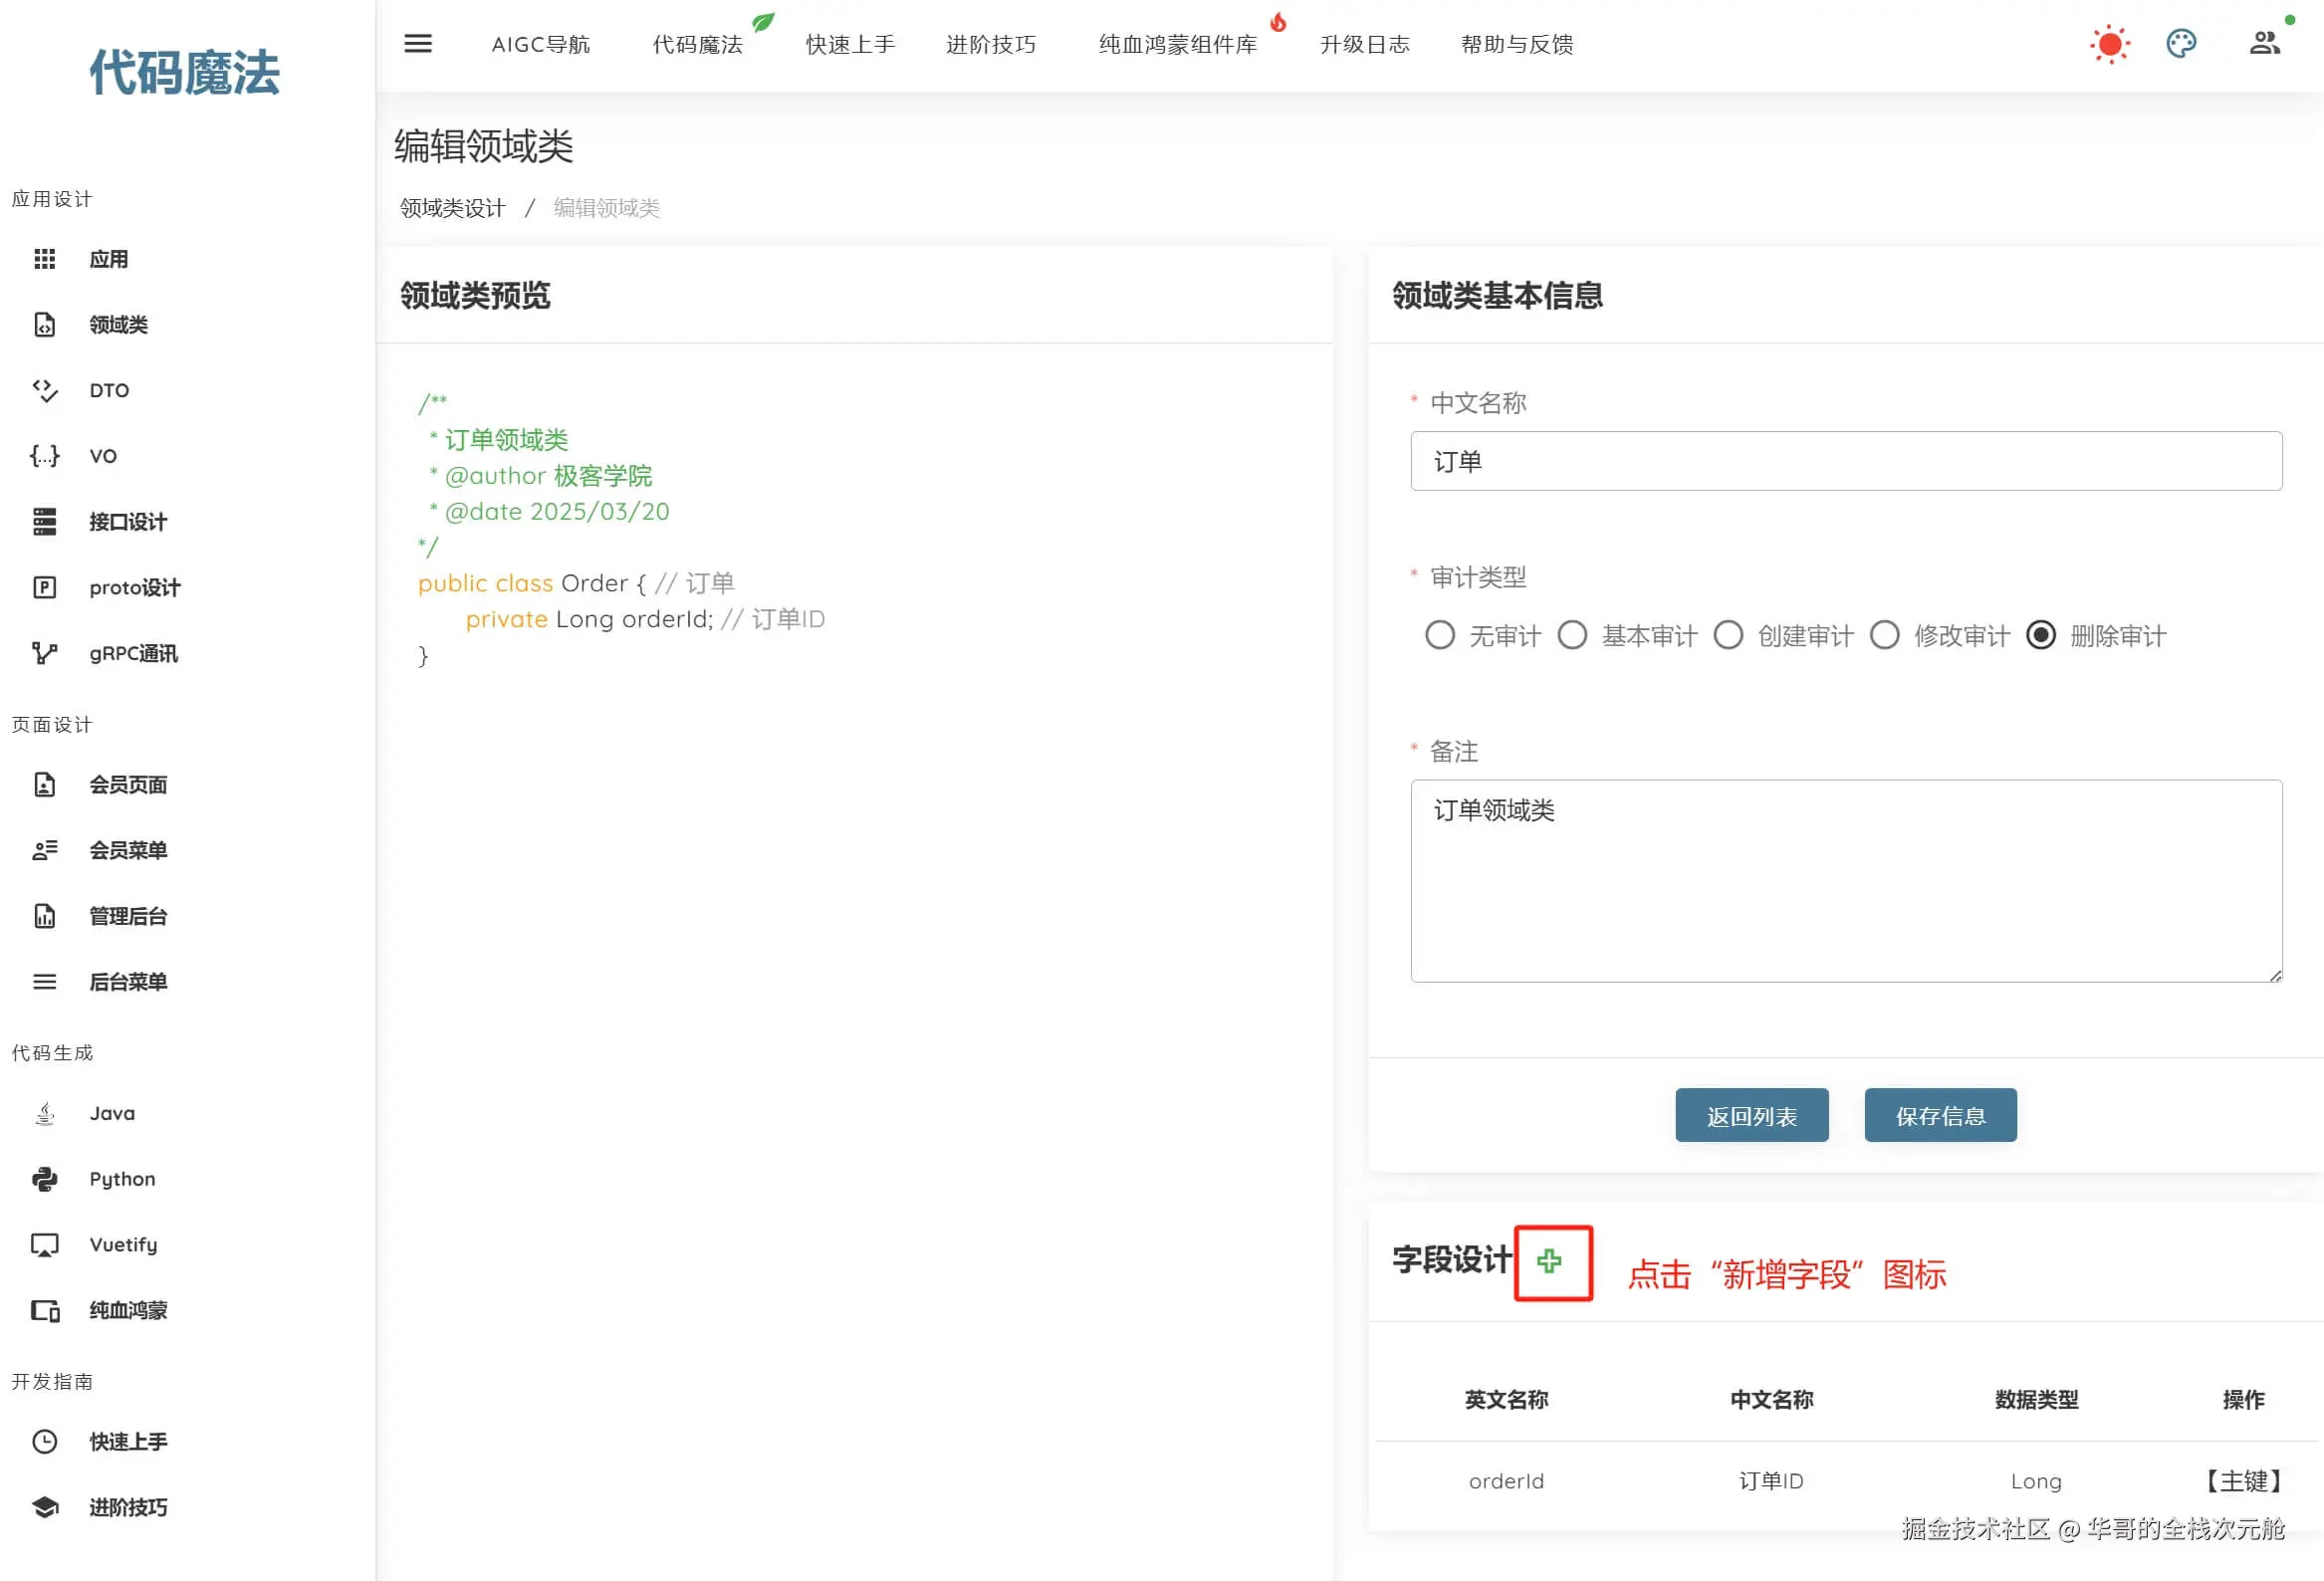Image resolution: width=2324 pixels, height=1581 pixels.
Task: Click the 领域类设计 breadcrumb link
Action: tap(453, 208)
